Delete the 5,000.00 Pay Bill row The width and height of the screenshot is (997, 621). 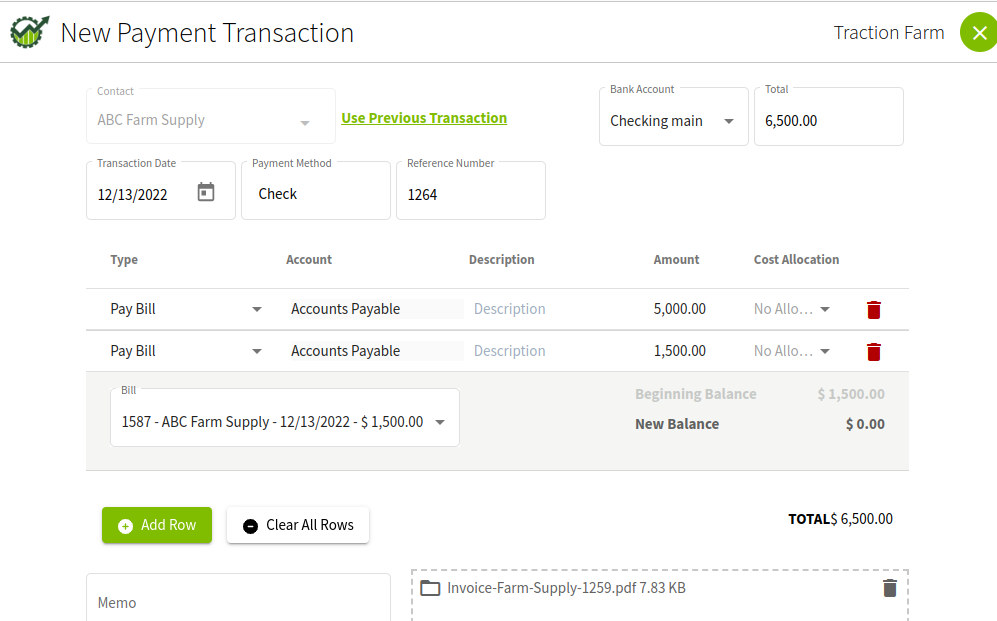point(874,310)
